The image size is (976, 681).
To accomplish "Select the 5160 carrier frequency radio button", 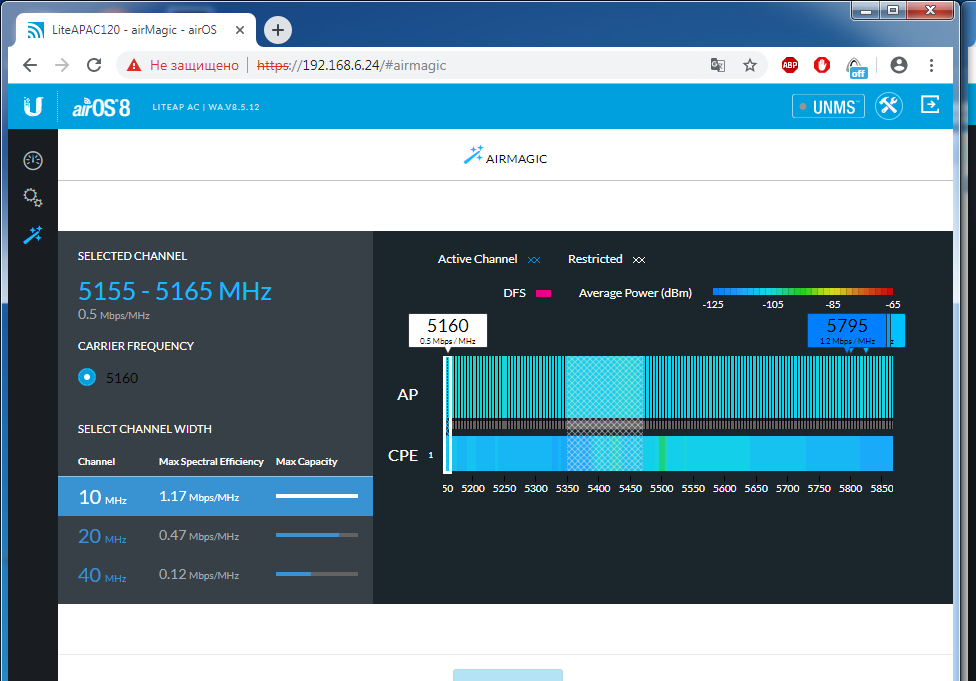I will 87,377.
